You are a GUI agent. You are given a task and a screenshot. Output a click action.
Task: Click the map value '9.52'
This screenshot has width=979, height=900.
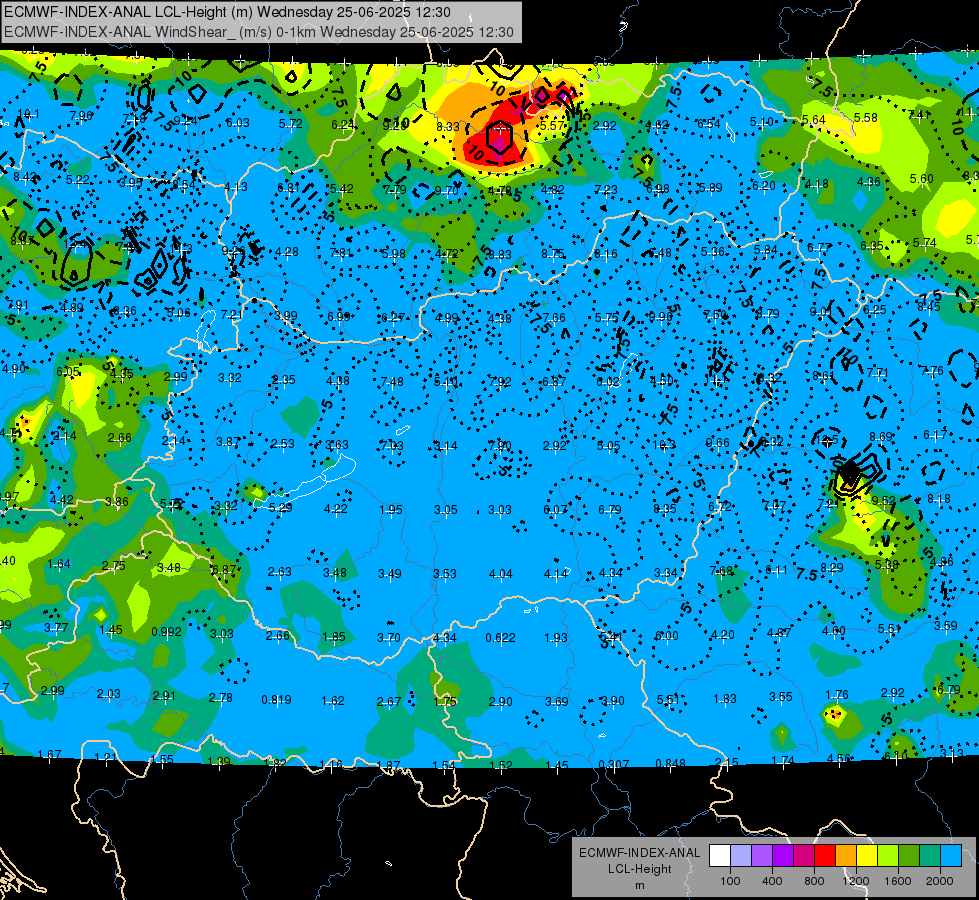click(884, 500)
